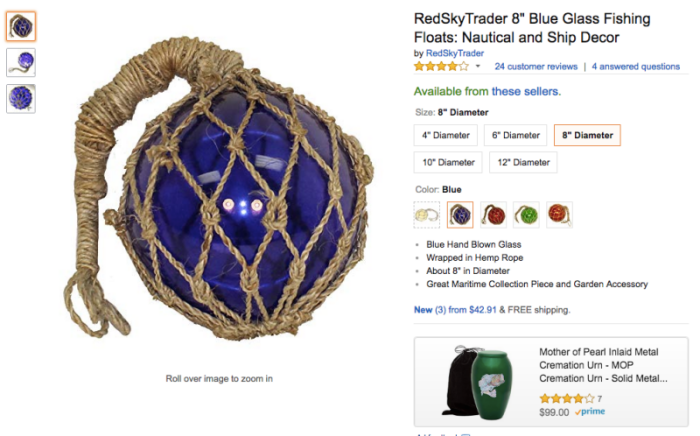
Task: Open the 'these sellers' link
Action: point(525,91)
